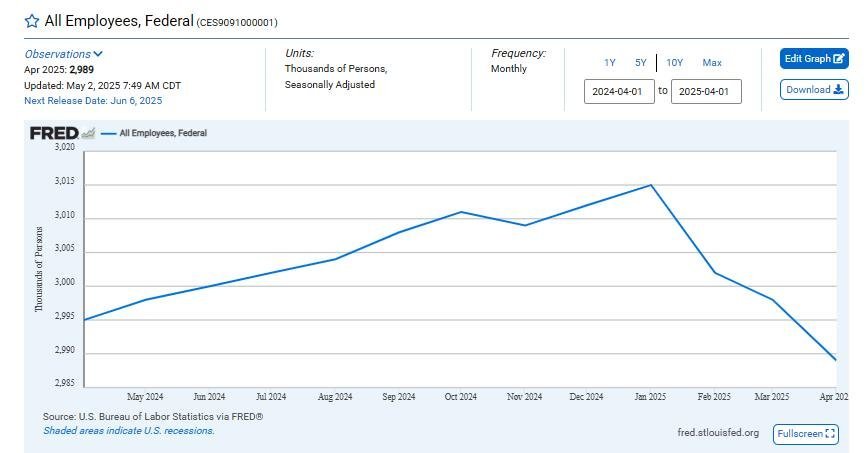Click the FRED logo in chart
Viewport: 867px width, 453px height.
(54, 132)
